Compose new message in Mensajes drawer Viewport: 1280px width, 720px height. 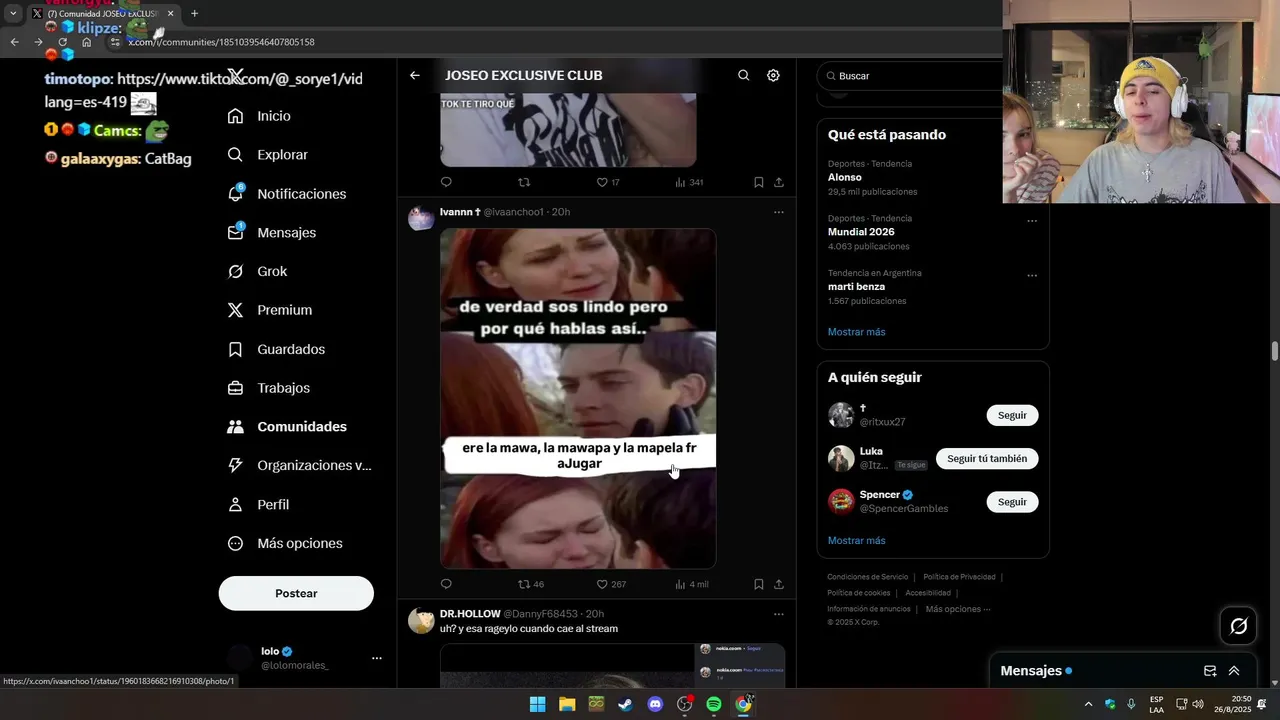[x=1210, y=671]
